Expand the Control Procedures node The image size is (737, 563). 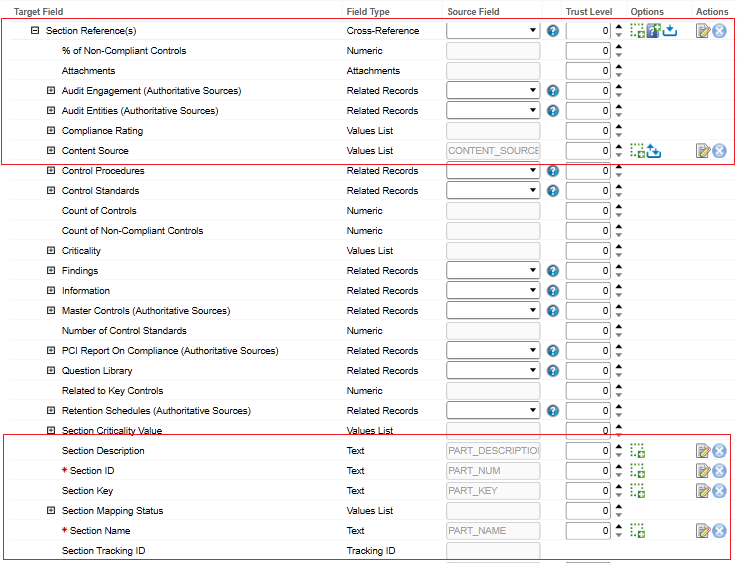pyautogui.click(x=51, y=170)
